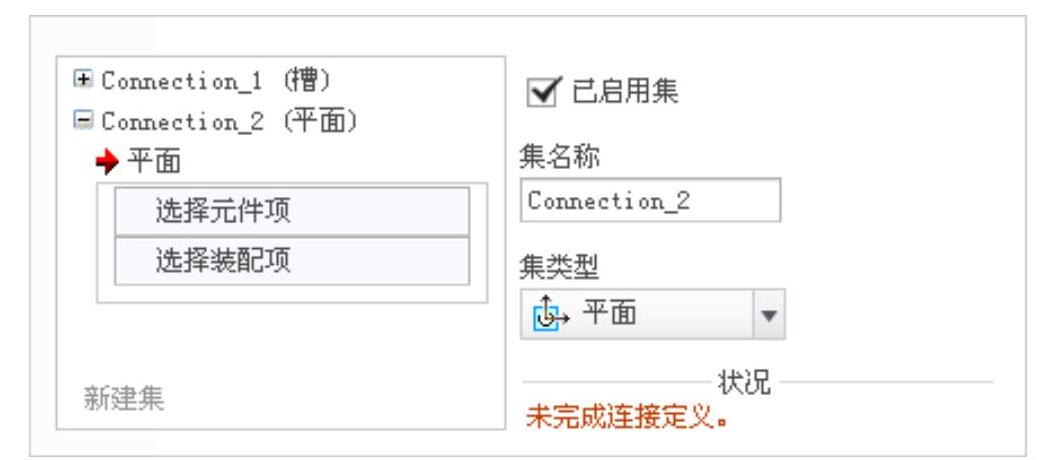Click the red arrow constraint icon
This screenshot has height=460, width=1037.
[x=107, y=161]
